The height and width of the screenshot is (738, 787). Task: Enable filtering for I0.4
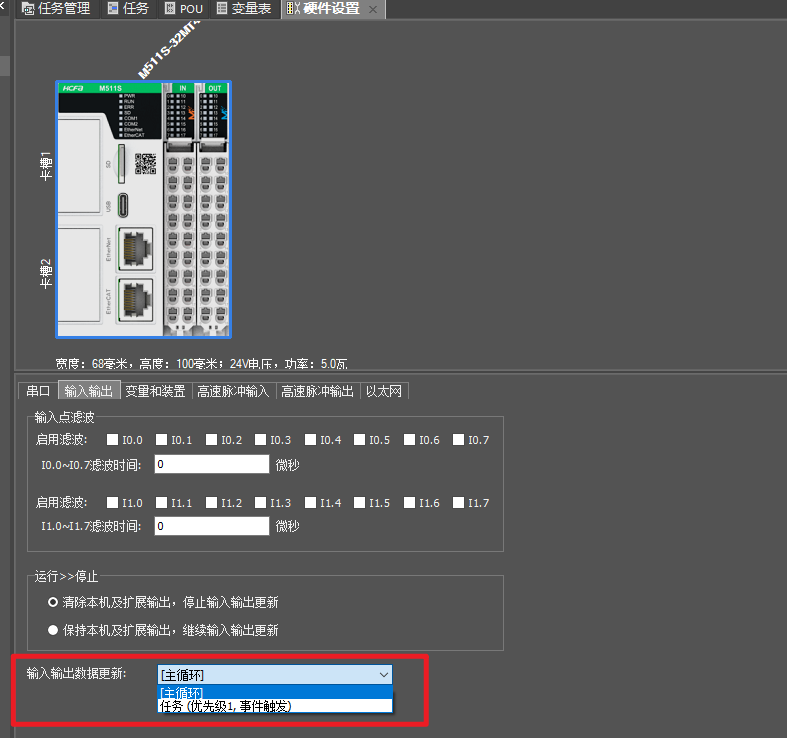coord(311,440)
